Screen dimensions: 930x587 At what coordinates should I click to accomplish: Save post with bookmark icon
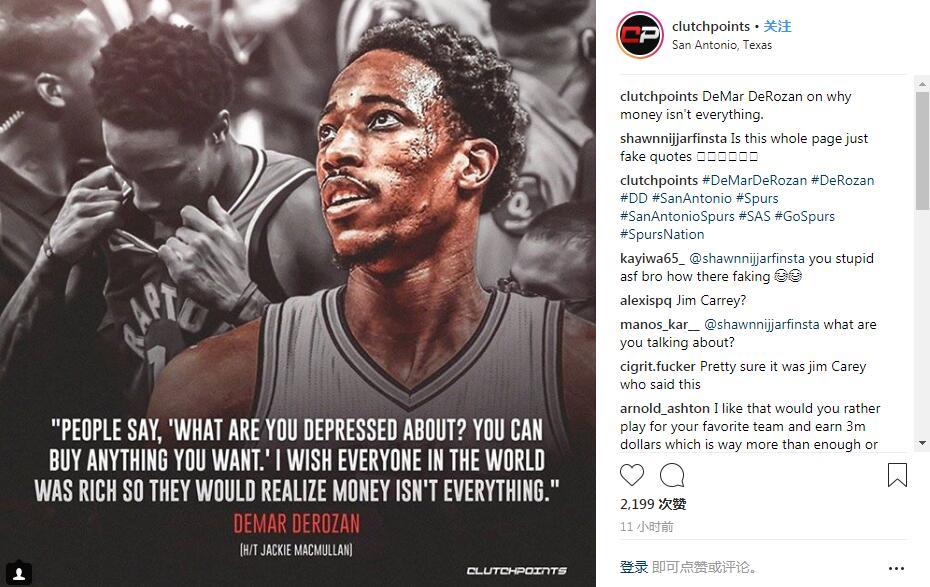pyautogui.click(x=897, y=475)
